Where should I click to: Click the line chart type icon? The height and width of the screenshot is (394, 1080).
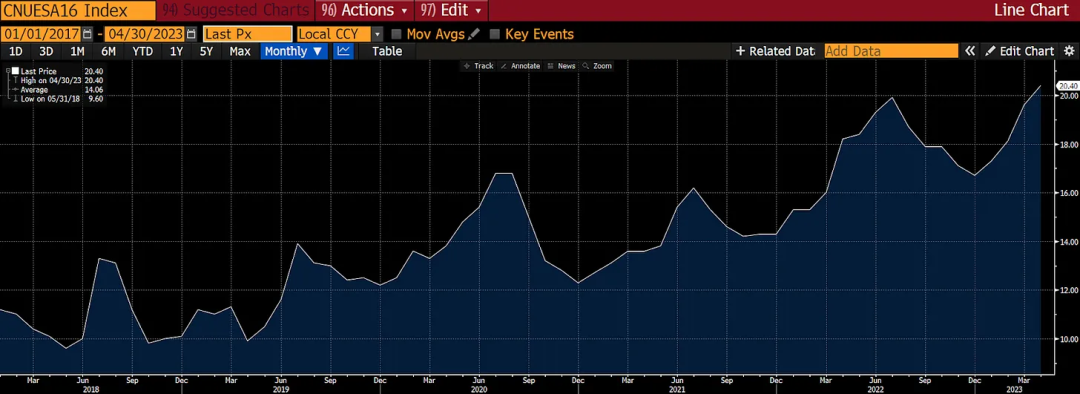pos(344,51)
